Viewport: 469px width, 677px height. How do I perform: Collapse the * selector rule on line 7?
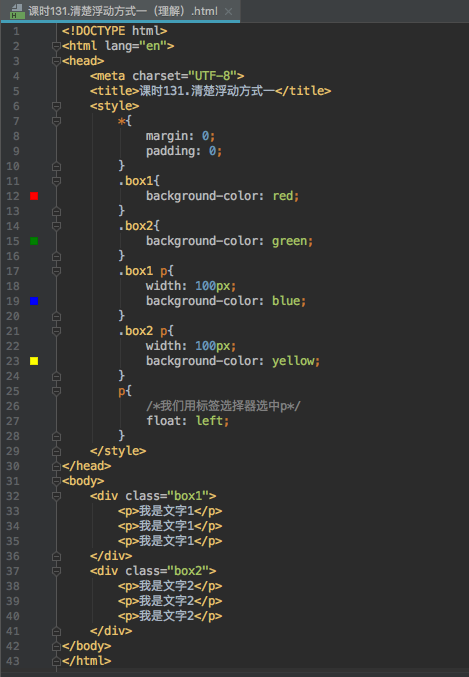click(56, 121)
